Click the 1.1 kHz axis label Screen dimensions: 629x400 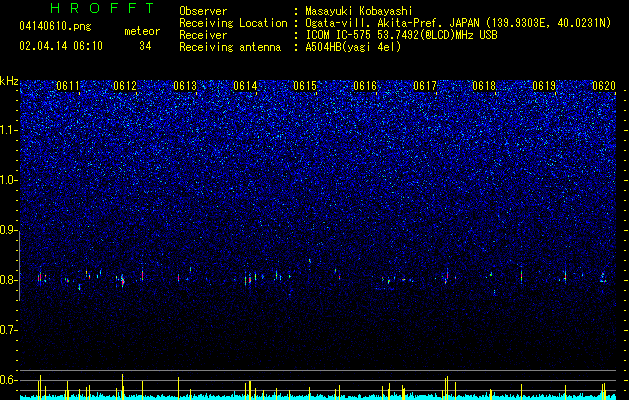(9, 130)
